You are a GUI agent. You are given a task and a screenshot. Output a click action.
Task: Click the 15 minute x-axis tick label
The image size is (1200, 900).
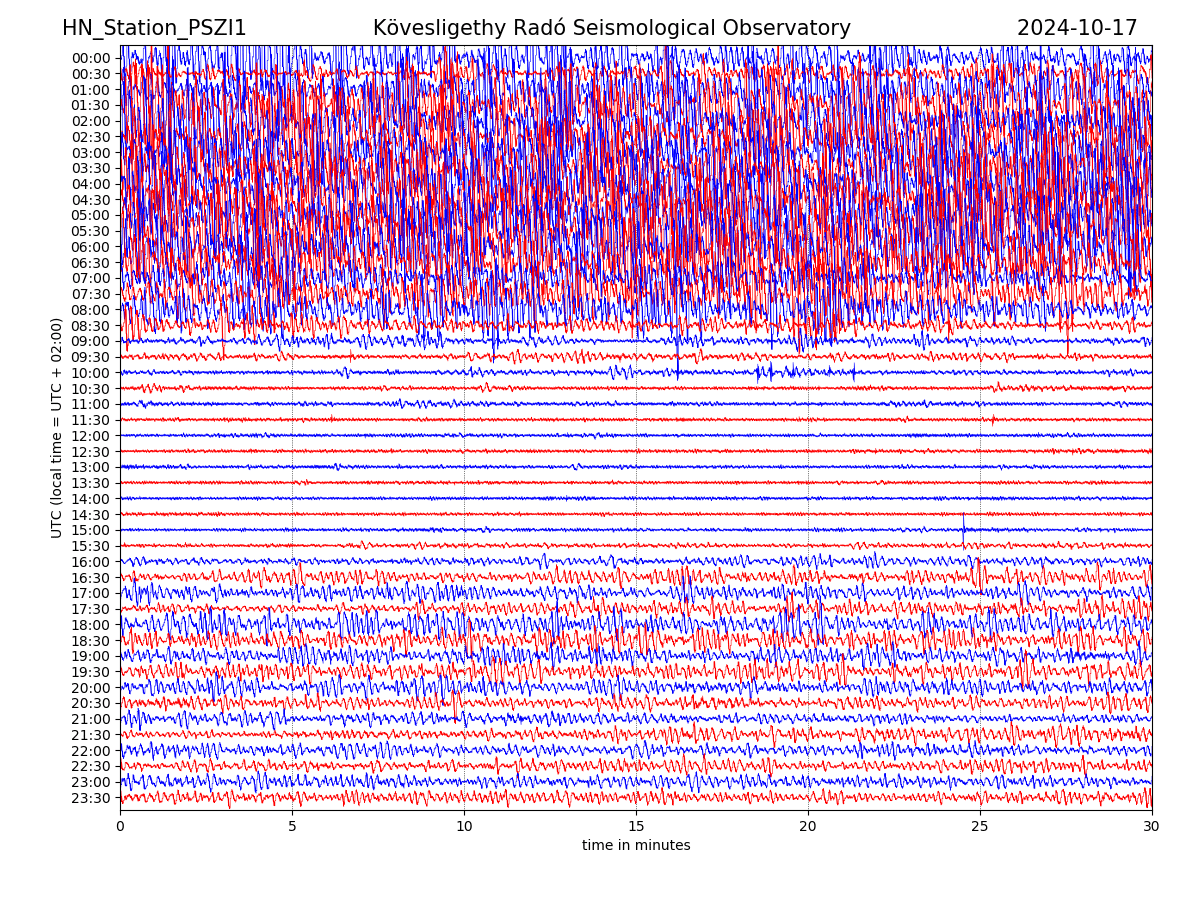coord(636,827)
